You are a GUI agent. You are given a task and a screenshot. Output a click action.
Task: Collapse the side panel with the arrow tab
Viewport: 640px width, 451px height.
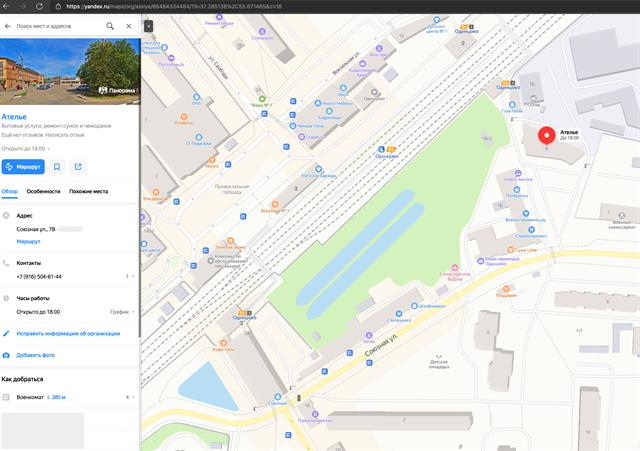148,25
